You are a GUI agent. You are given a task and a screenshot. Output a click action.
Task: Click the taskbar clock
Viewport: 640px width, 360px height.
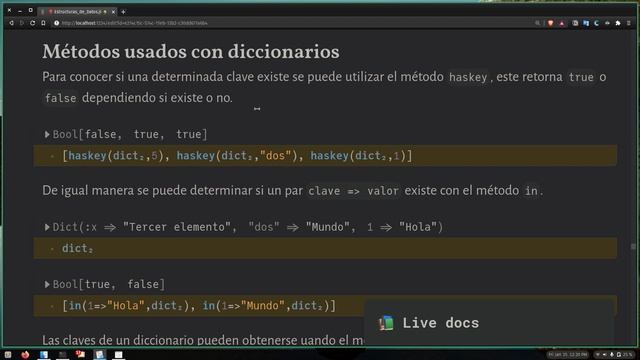point(568,355)
